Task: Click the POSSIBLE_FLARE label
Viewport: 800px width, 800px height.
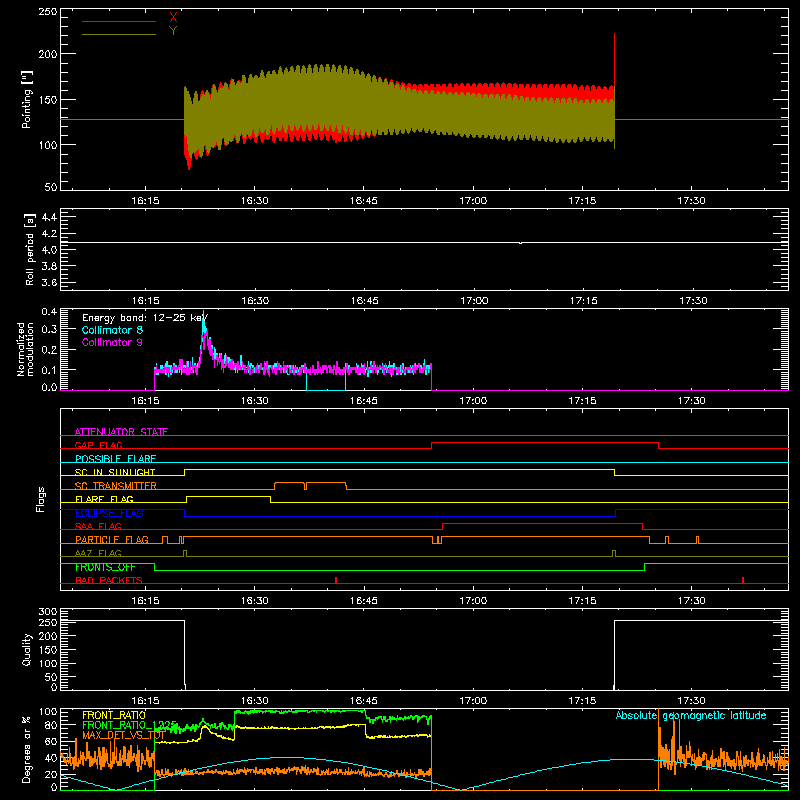Action: coord(115,459)
